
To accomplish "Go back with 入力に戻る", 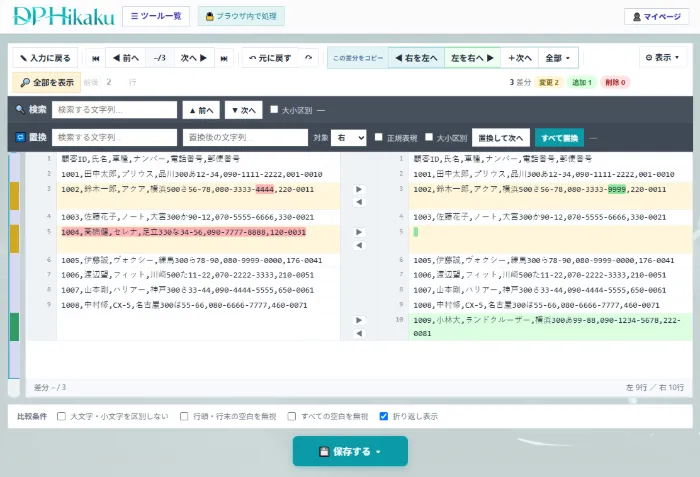I will [45, 58].
